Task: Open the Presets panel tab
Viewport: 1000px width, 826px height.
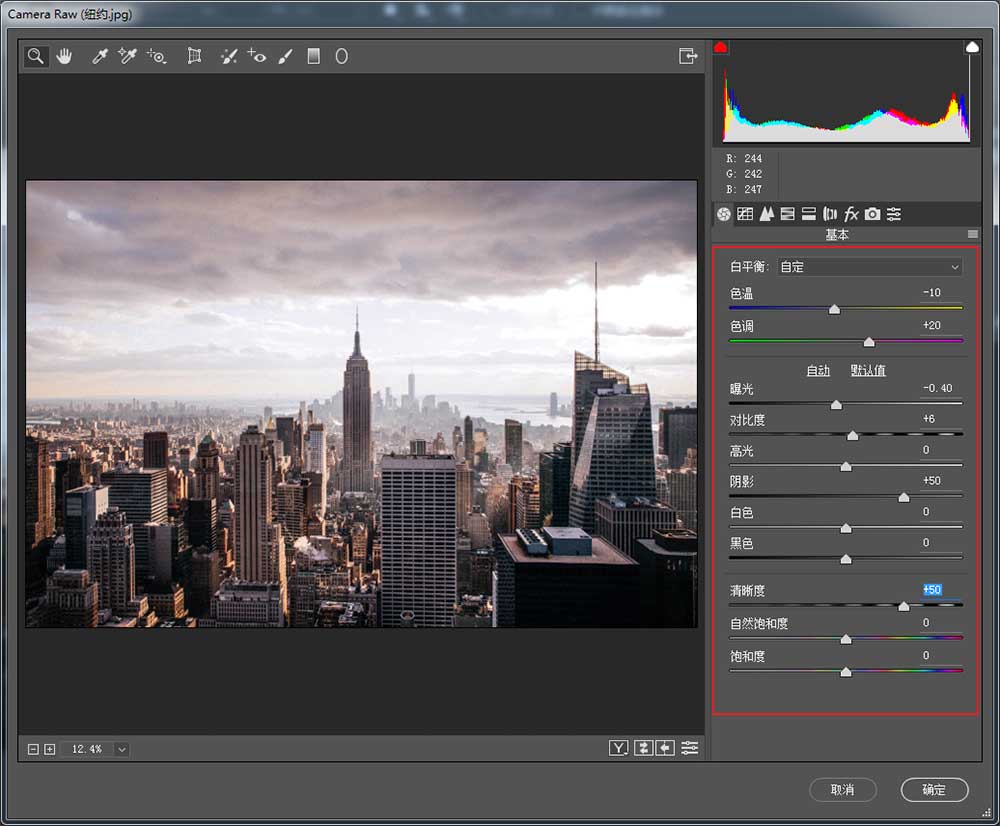Action: 894,214
